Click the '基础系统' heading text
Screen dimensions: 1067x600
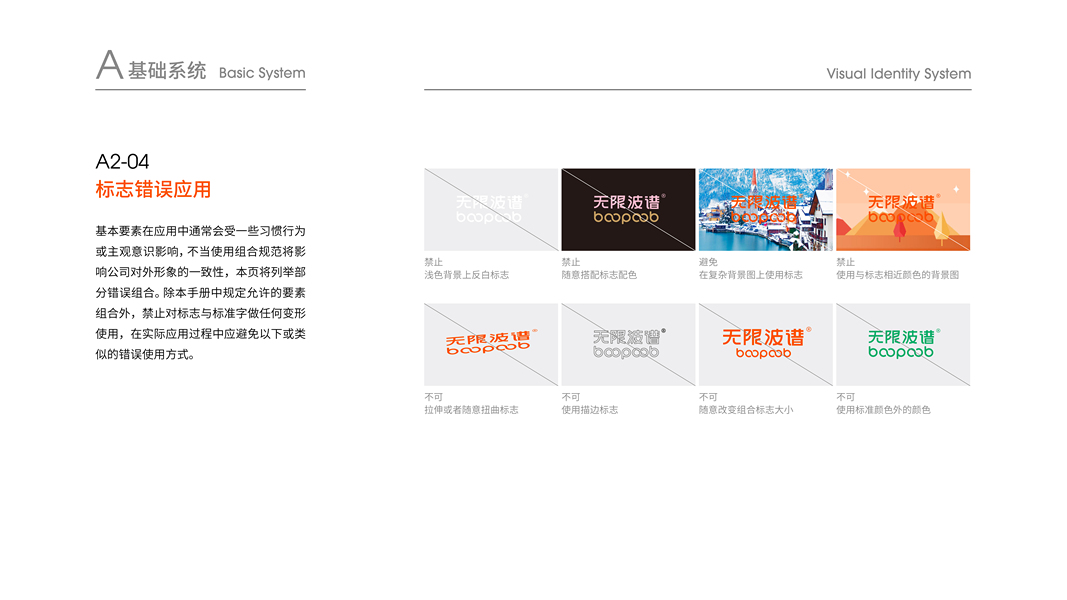click(x=167, y=71)
